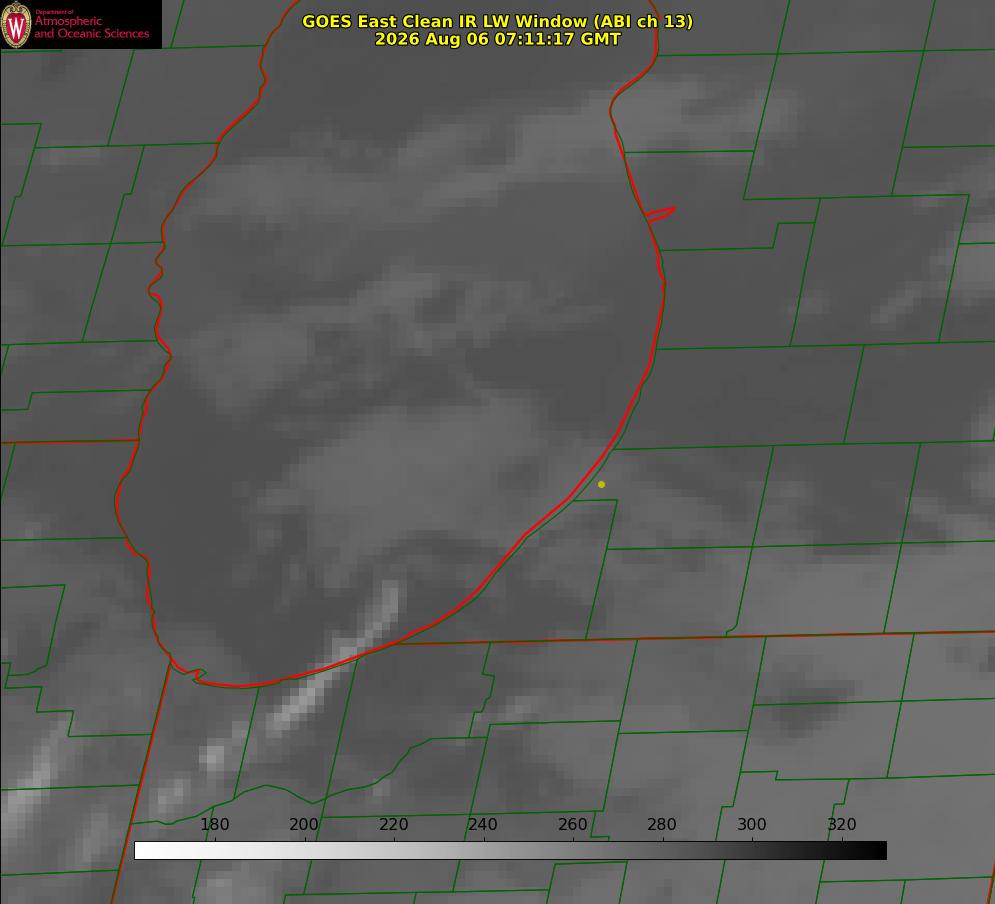Select the 320 colorbar tick label

click(x=841, y=824)
